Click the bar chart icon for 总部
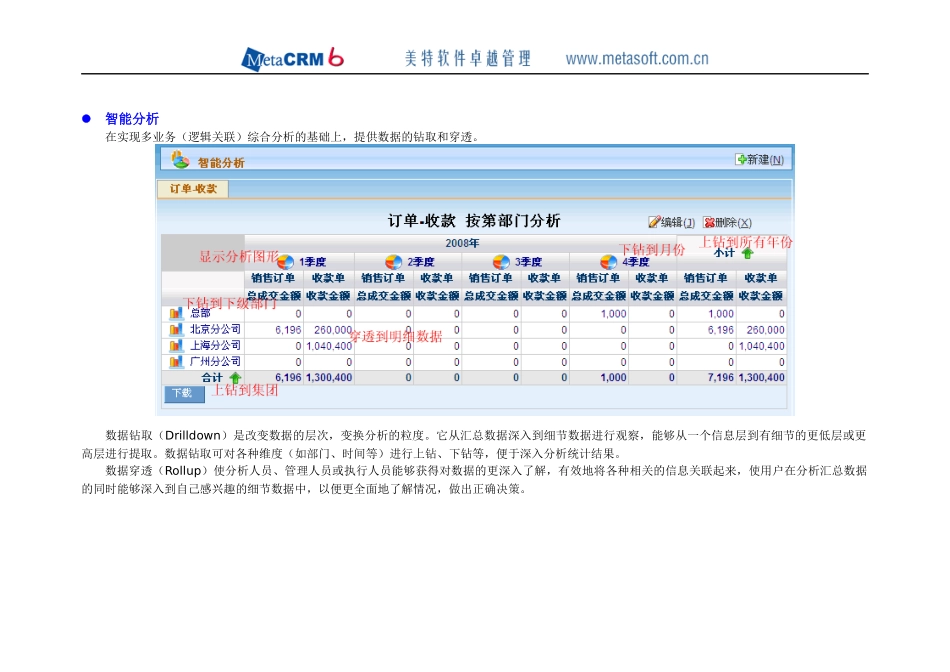The height and width of the screenshot is (672, 950). click(176, 313)
